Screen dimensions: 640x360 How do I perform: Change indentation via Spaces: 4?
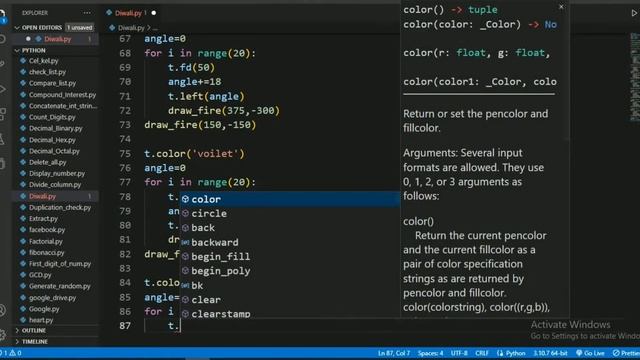click(430, 353)
